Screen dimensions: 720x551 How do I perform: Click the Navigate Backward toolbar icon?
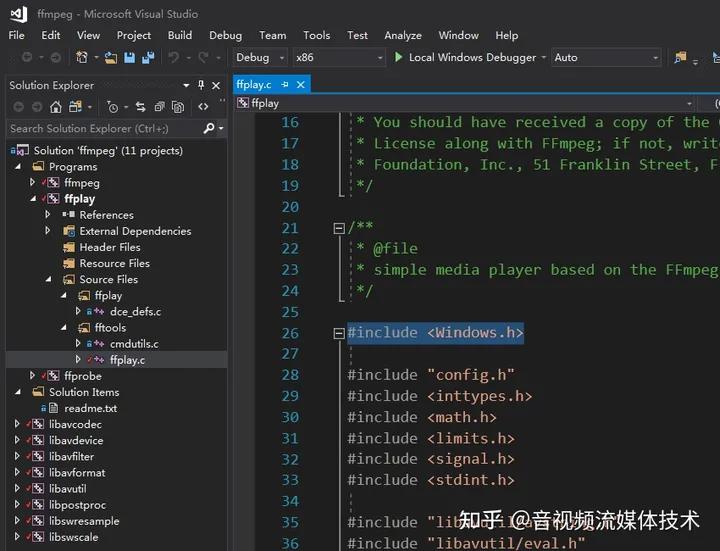point(27,57)
